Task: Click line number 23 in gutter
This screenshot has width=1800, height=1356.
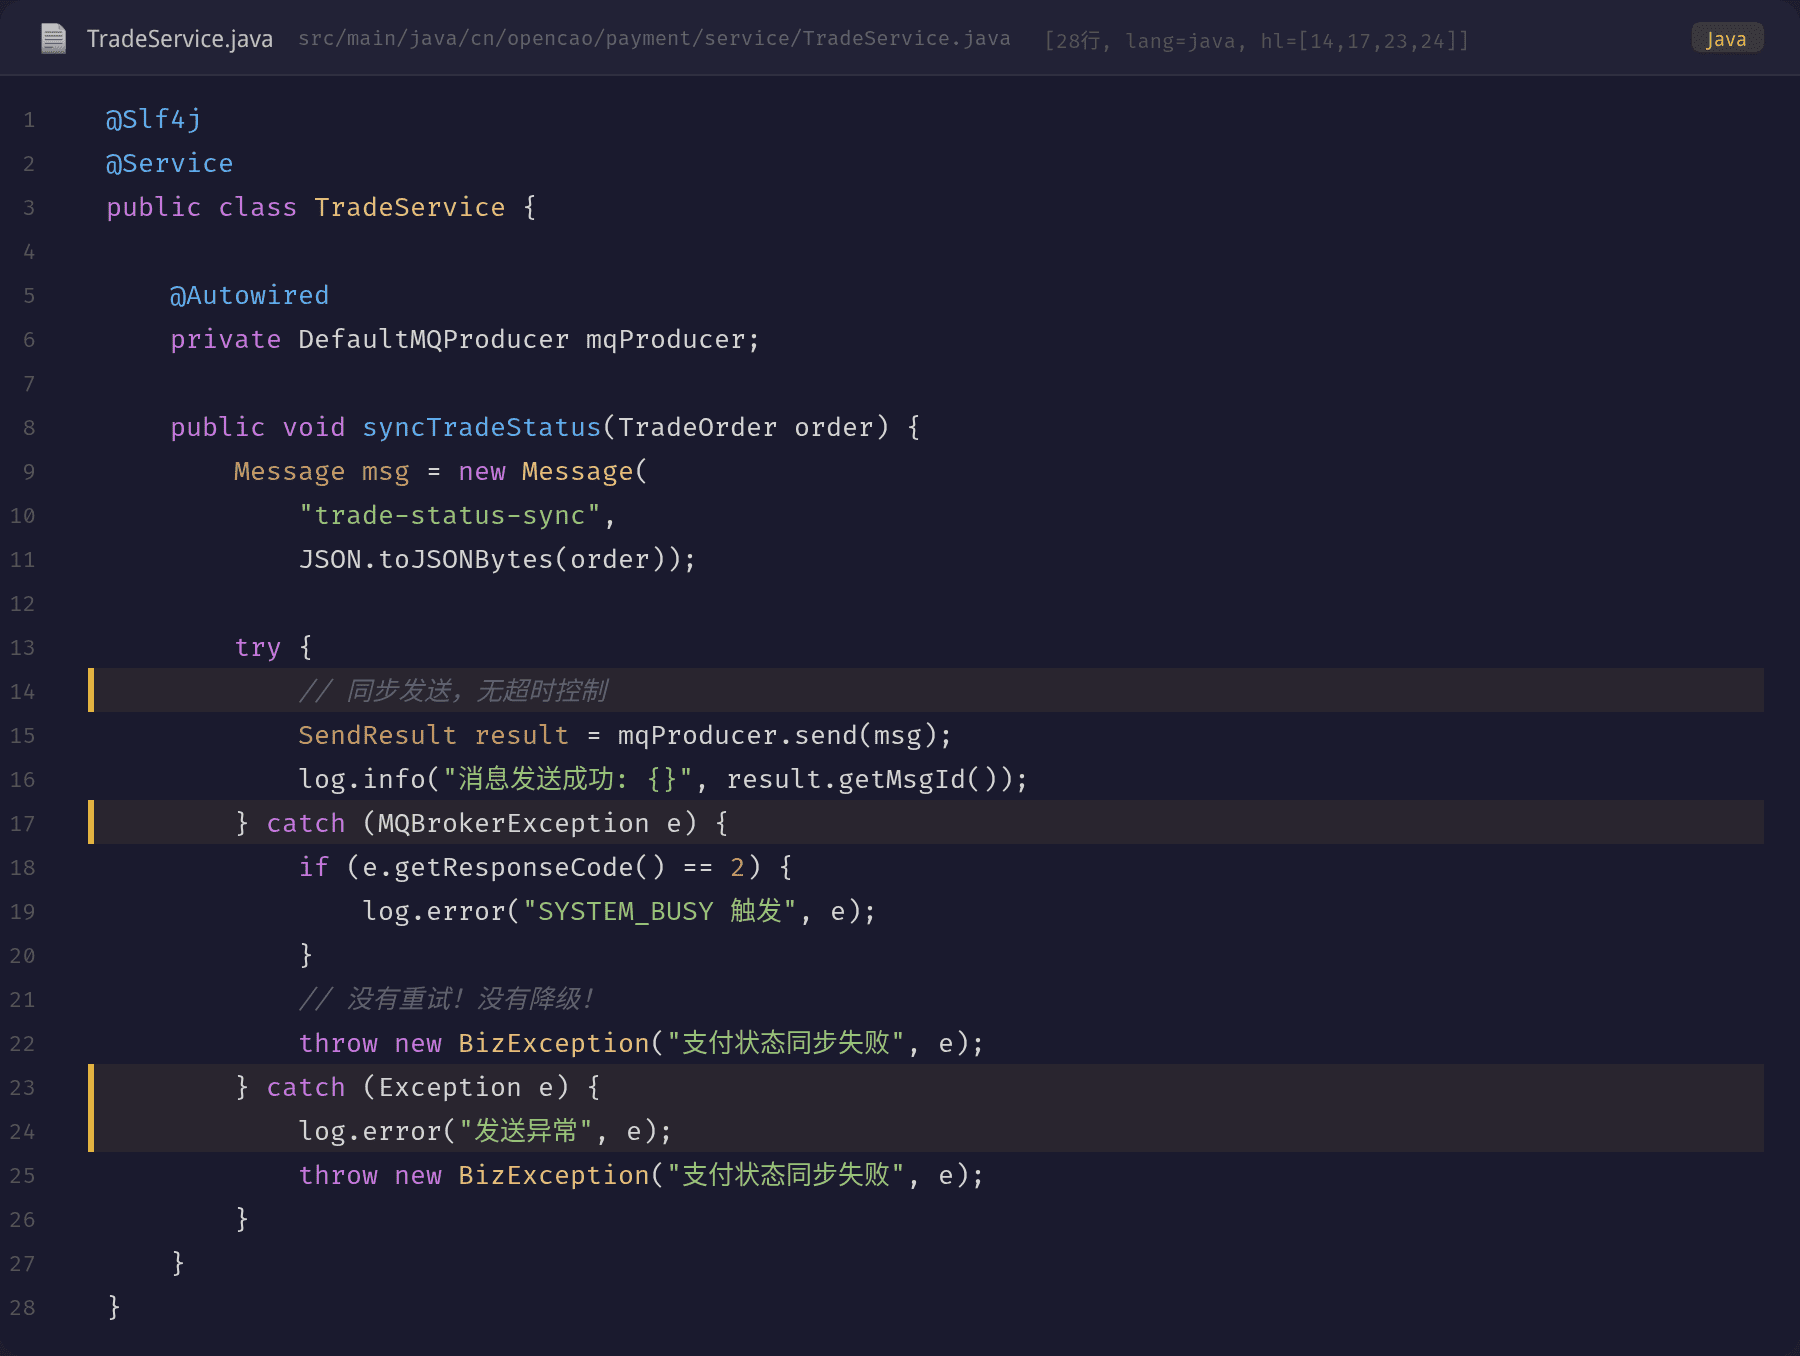Action: [x=22, y=1088]
